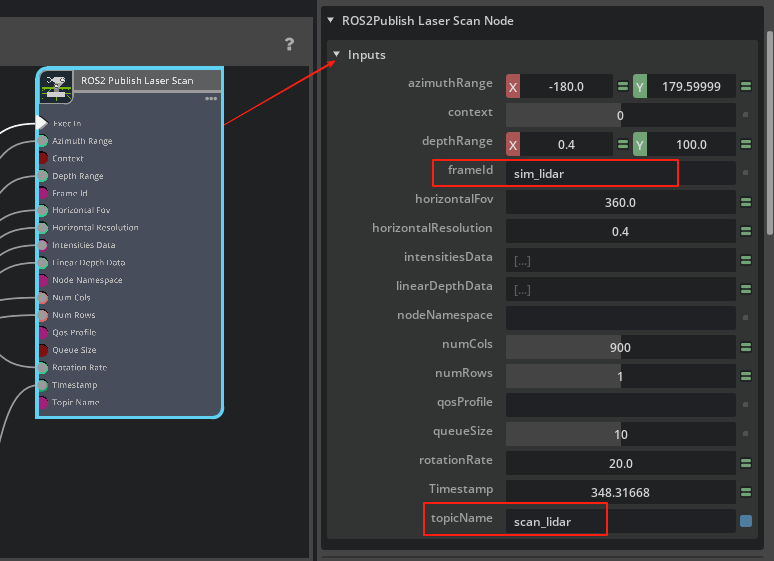Adjust the queueSize slider showing 10

click(620, 435)
